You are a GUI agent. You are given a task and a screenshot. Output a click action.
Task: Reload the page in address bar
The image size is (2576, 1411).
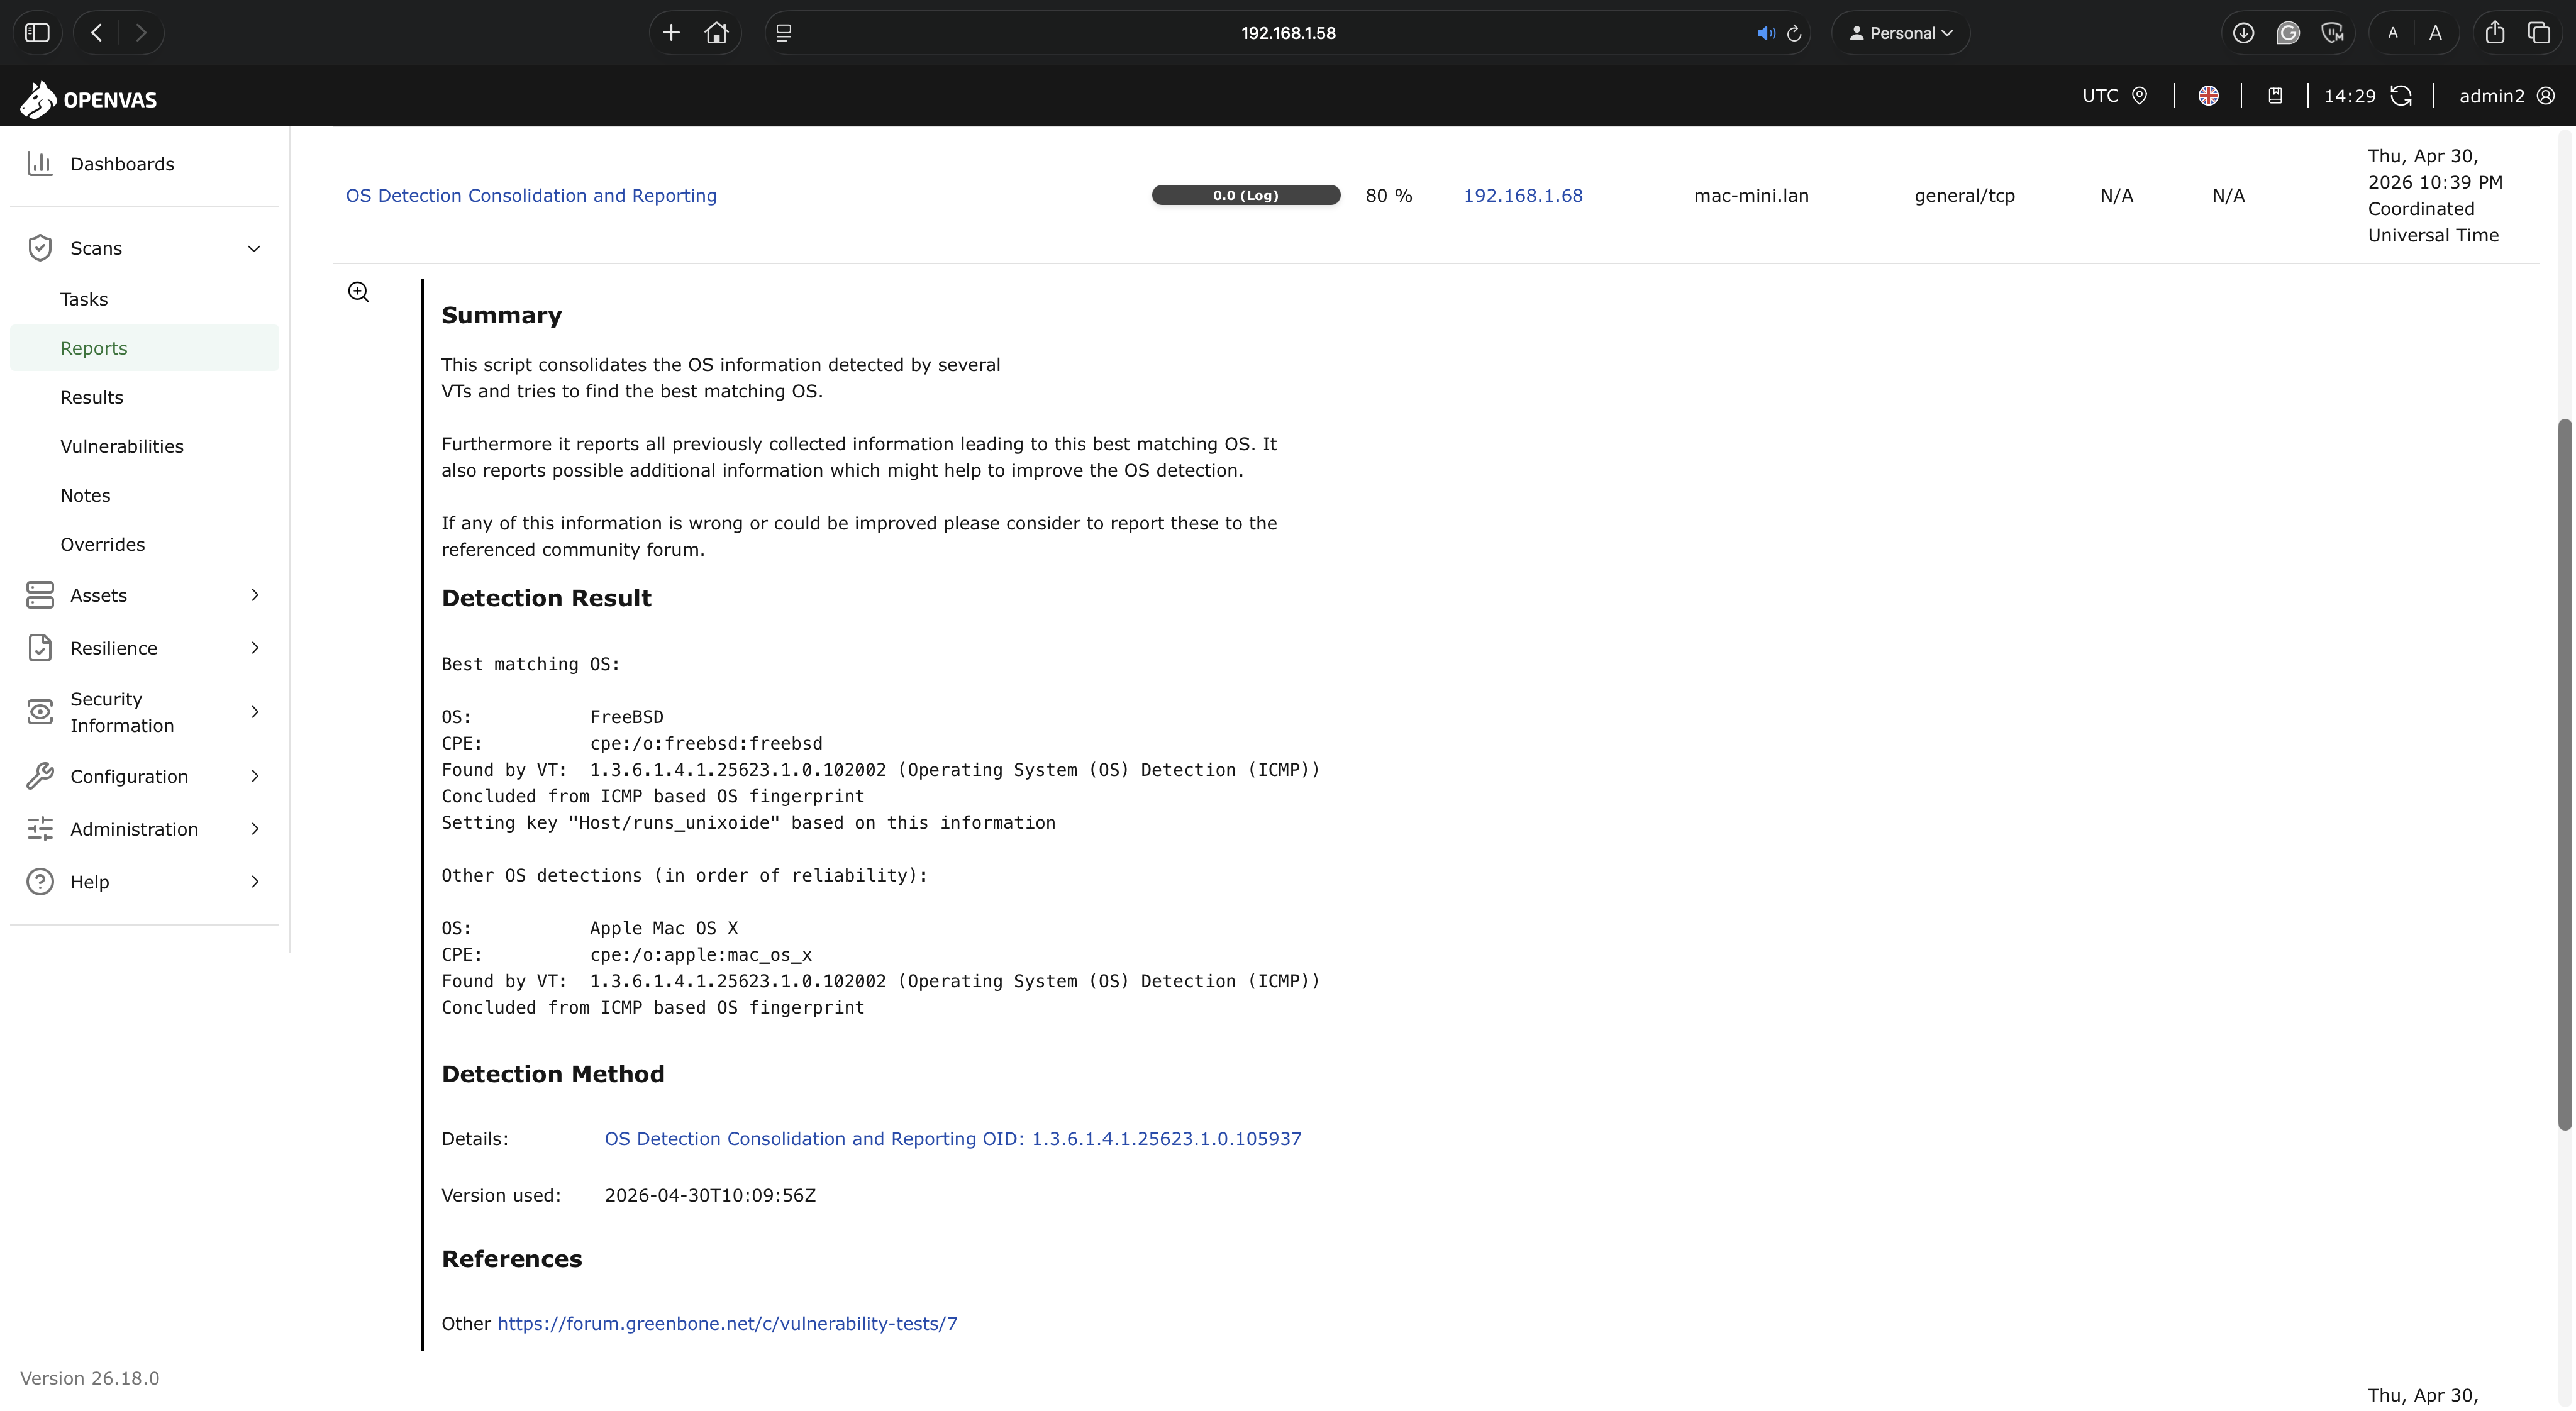[x=1794, y=33]
